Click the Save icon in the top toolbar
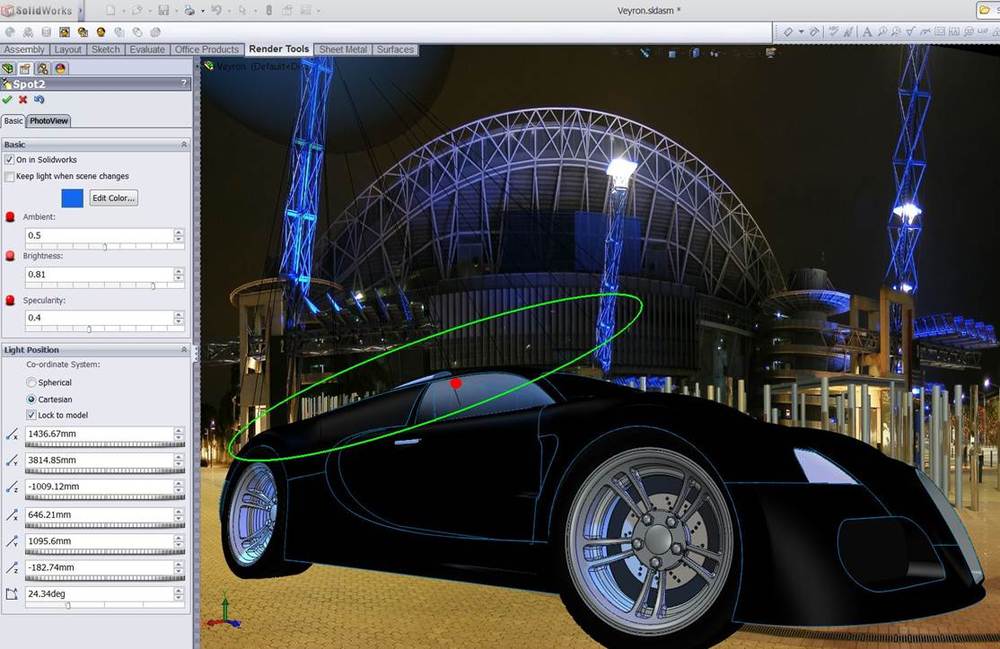The height and width of the screenshot is (649, 1000). 163,10
